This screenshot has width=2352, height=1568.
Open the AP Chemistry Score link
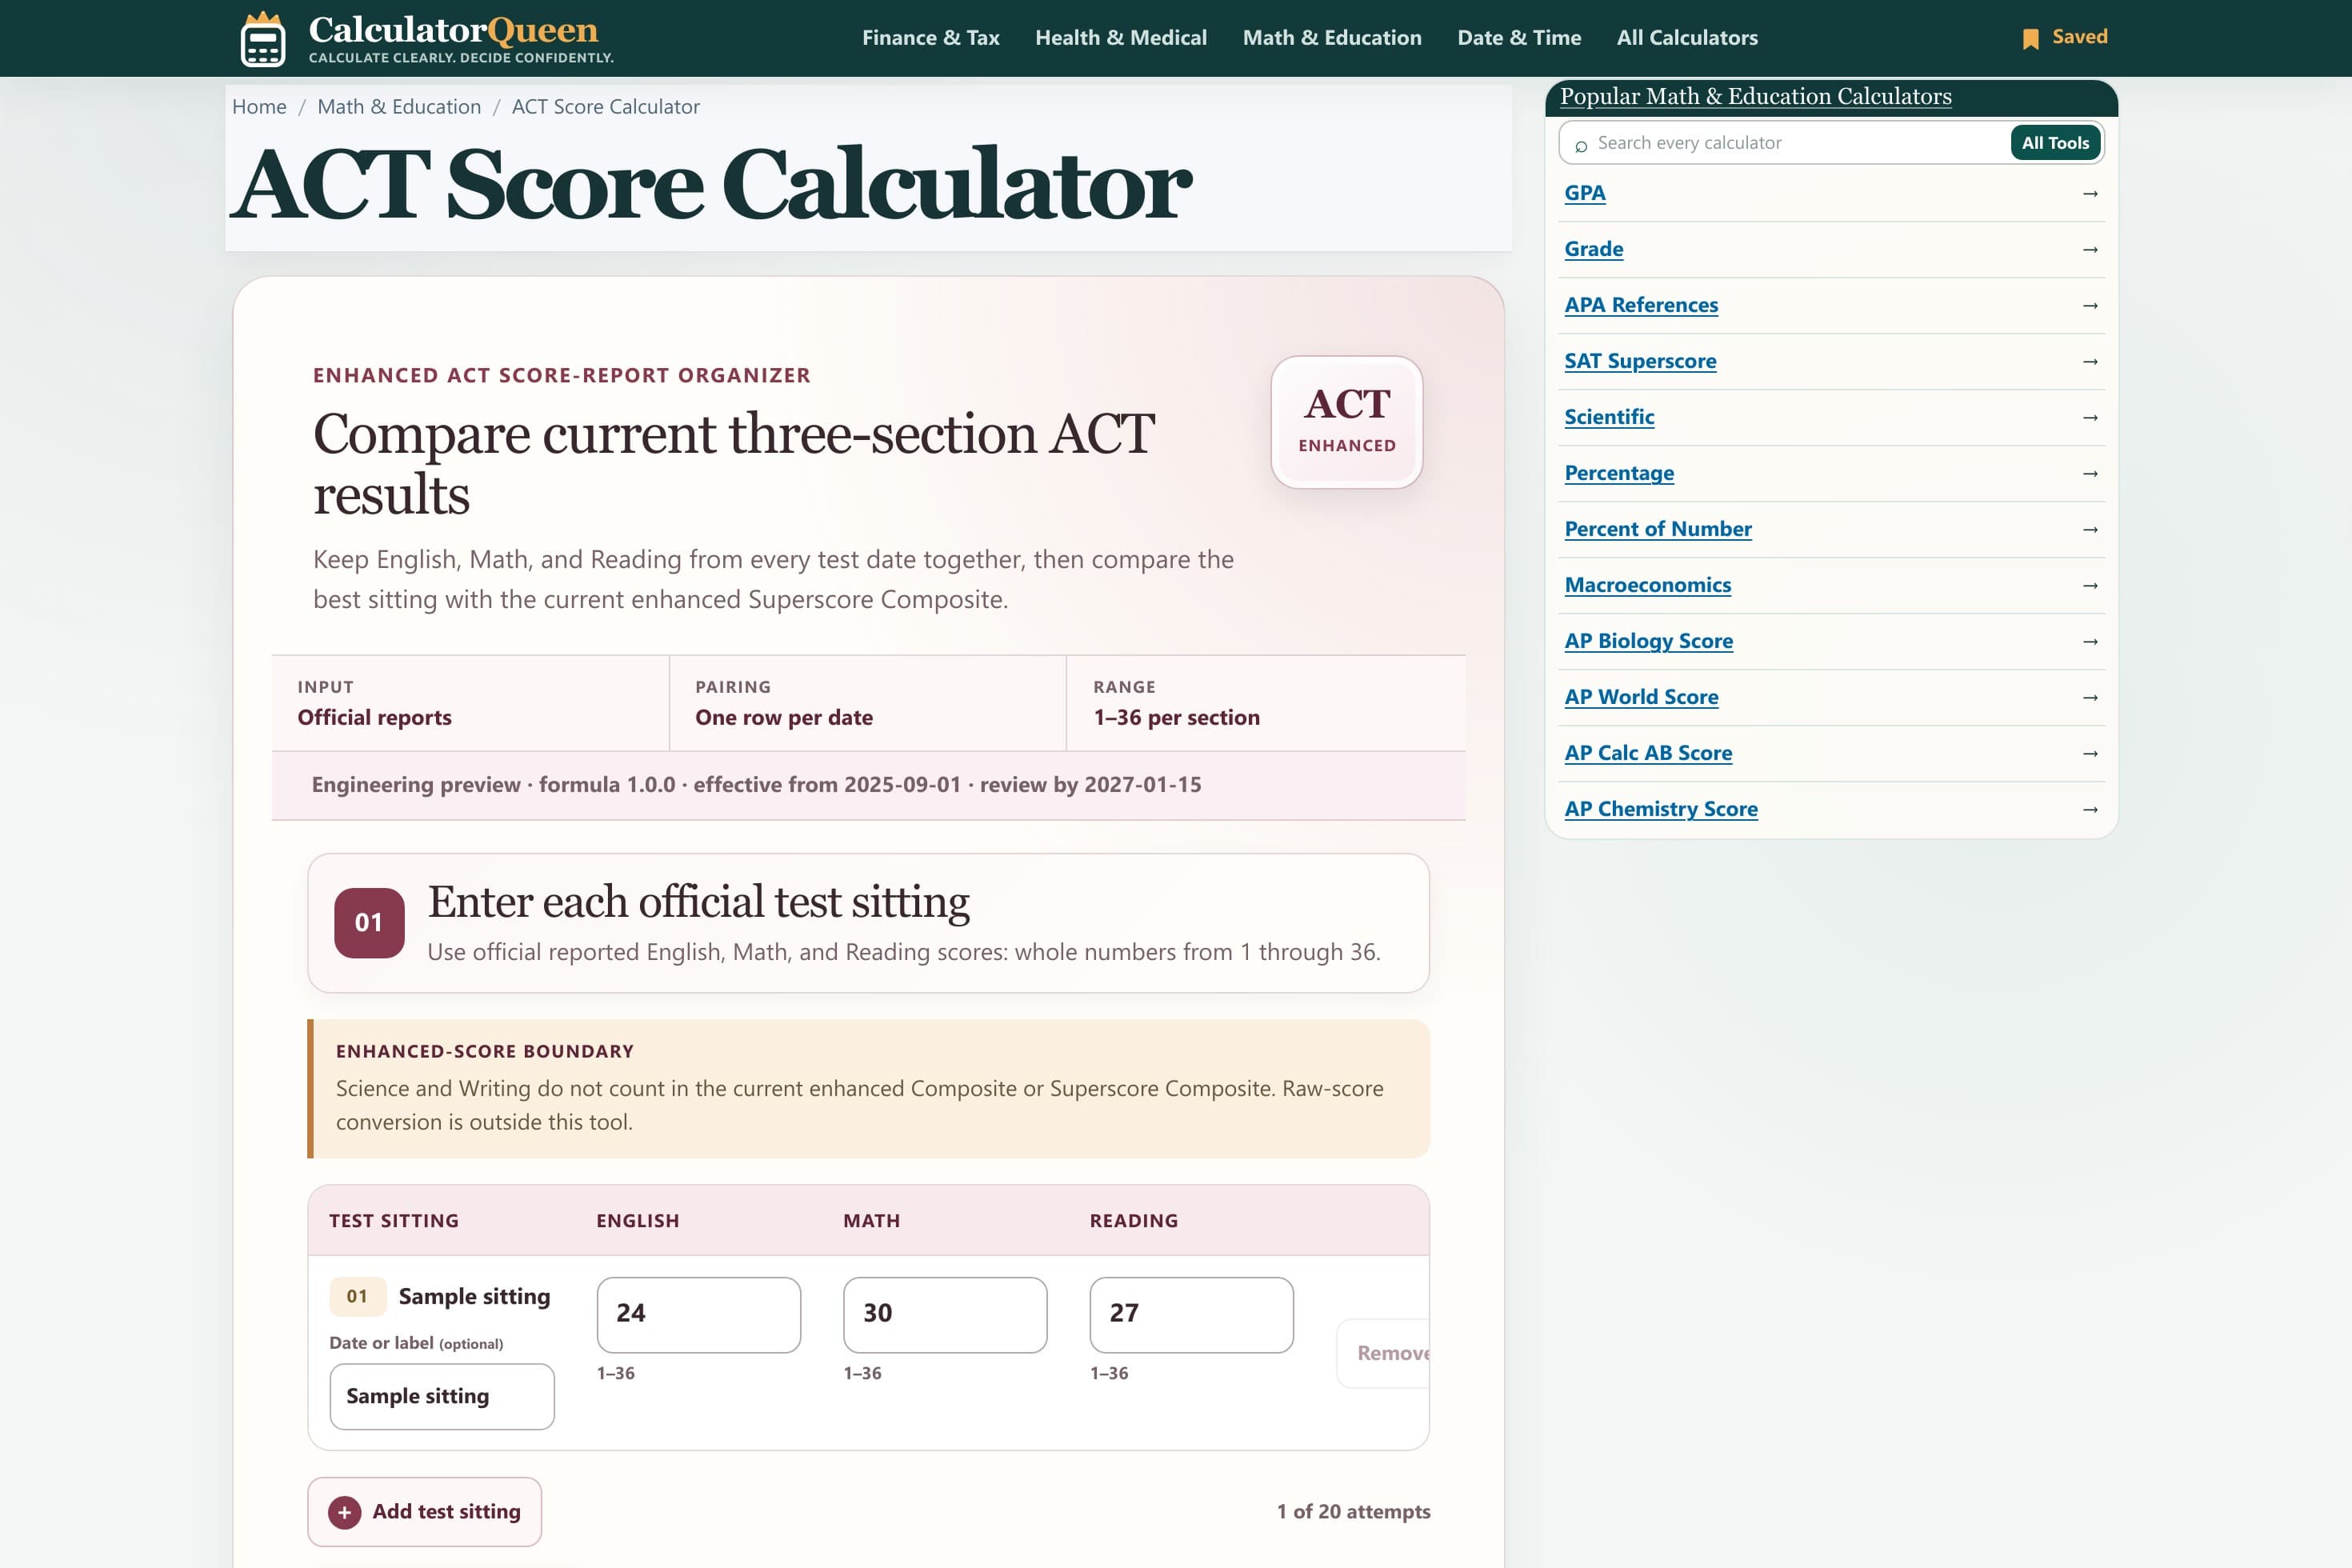pos(1661,809)
